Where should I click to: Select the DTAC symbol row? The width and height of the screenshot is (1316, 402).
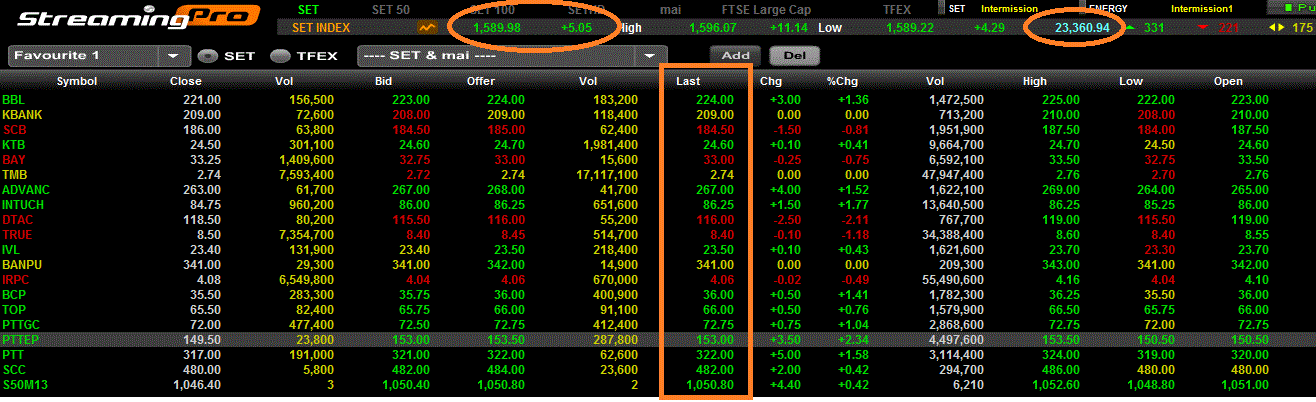(18, 220)
